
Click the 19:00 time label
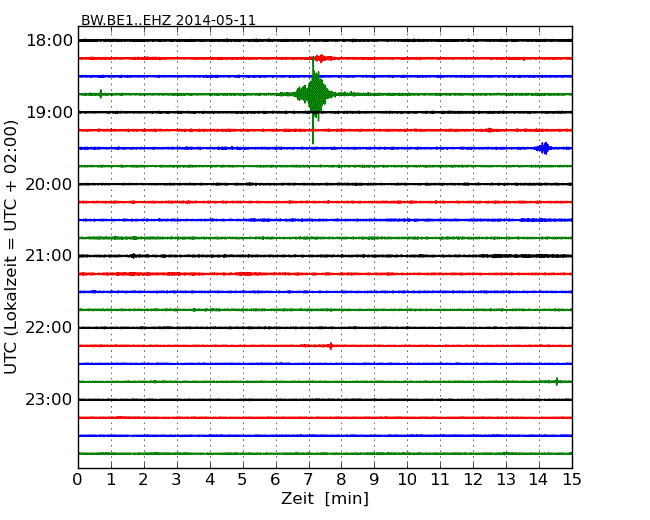pos(49,112)
